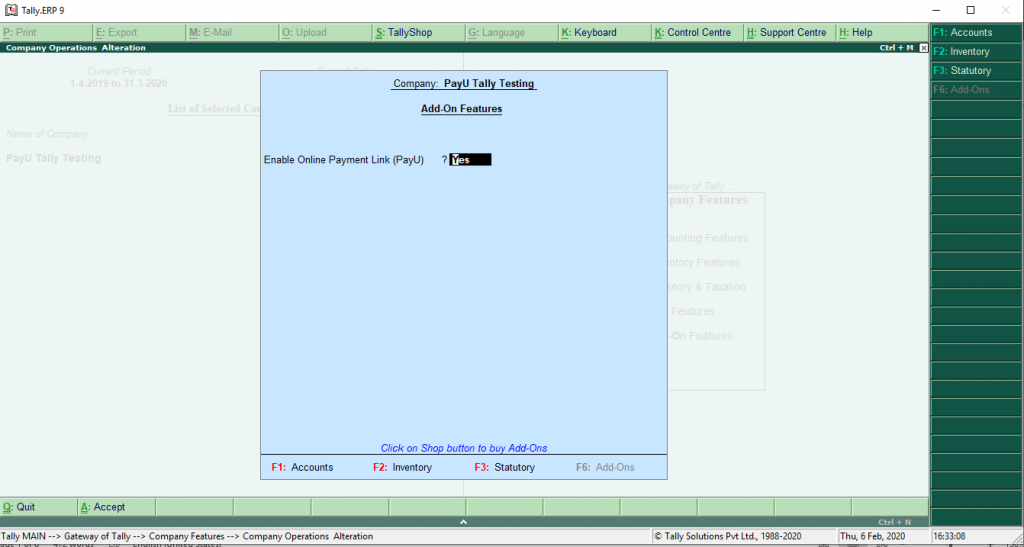
Task: Maximize the Tally.ERP 9 window
Action: [970, 10]
